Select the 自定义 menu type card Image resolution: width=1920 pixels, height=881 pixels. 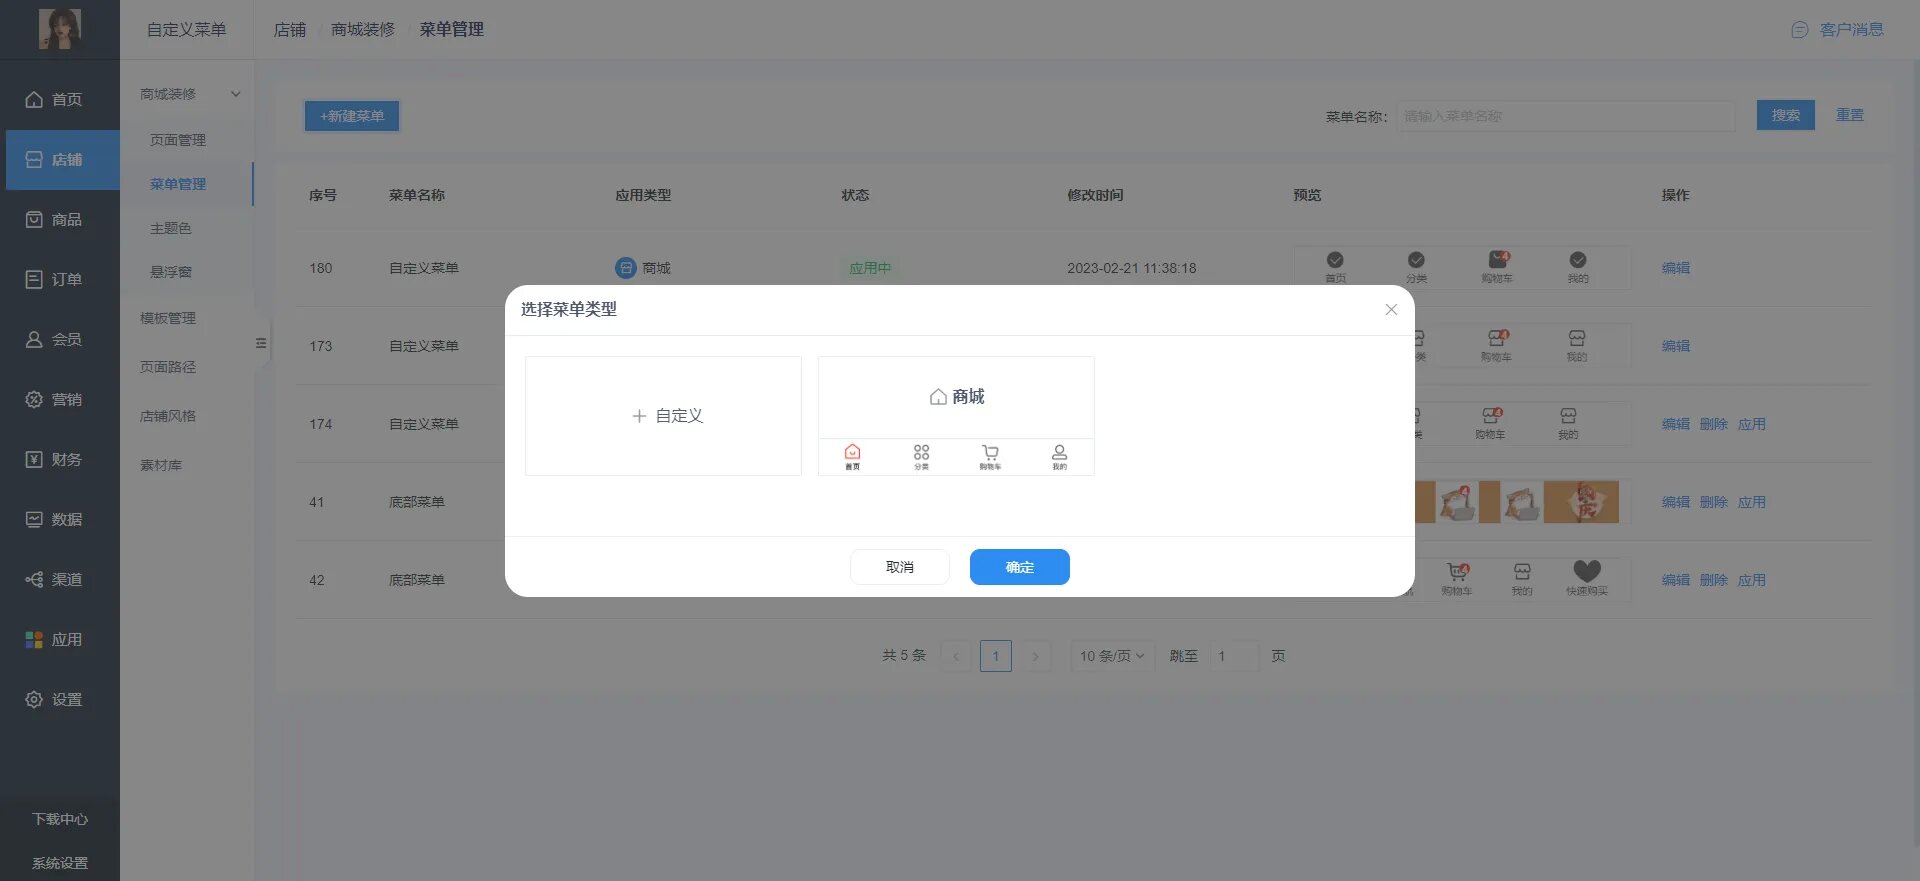(x=663, y=416)
